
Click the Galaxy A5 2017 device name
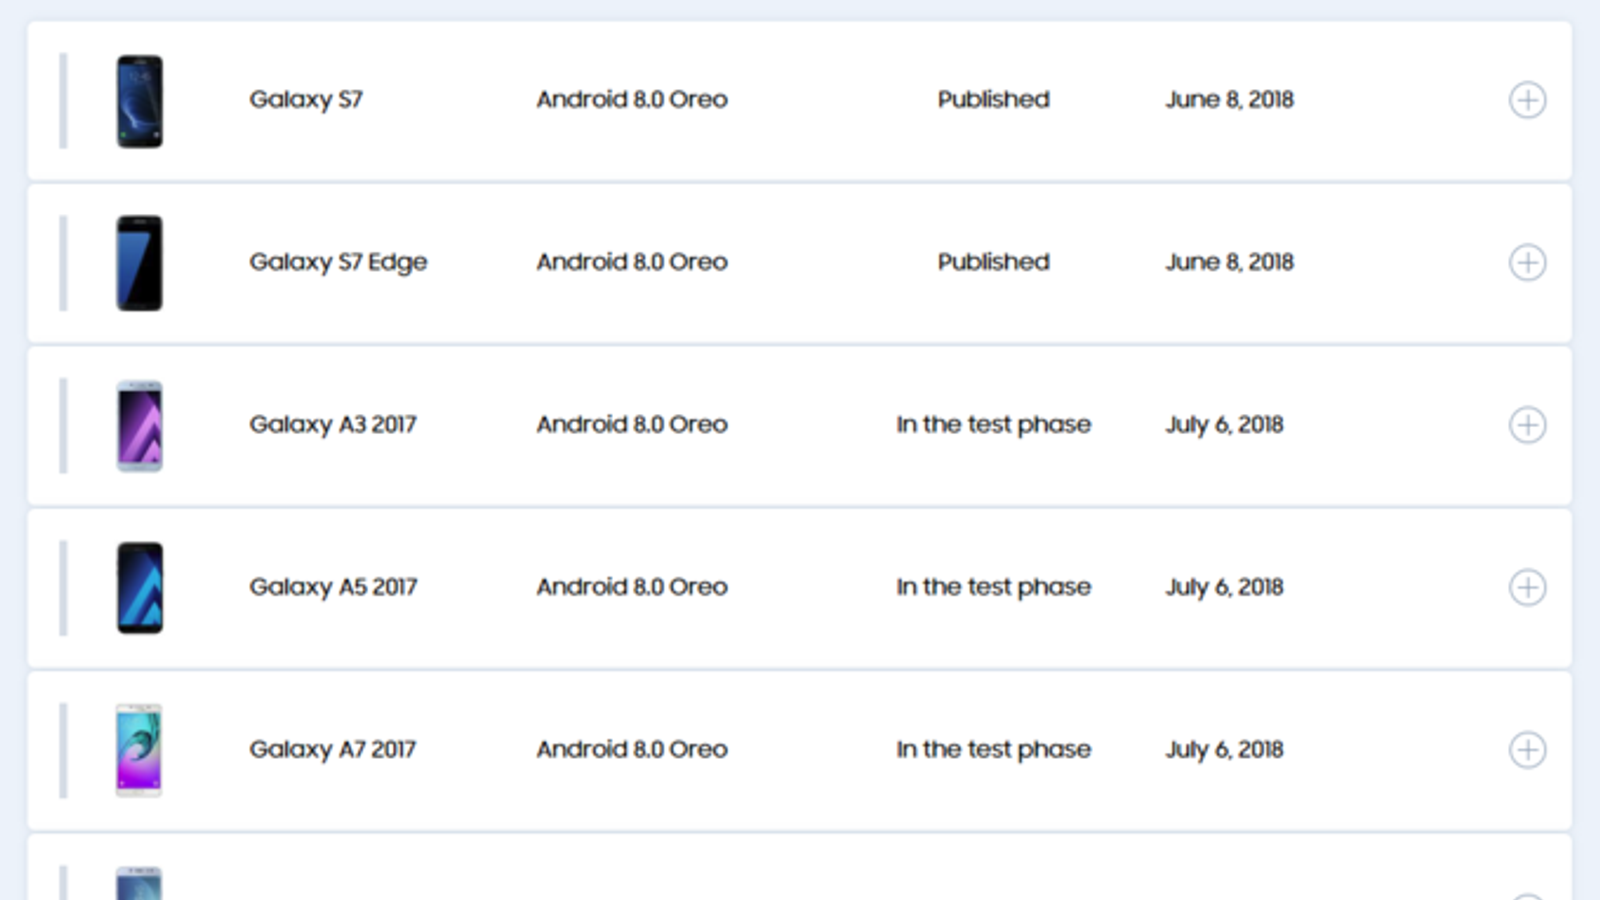coord(333,587)
